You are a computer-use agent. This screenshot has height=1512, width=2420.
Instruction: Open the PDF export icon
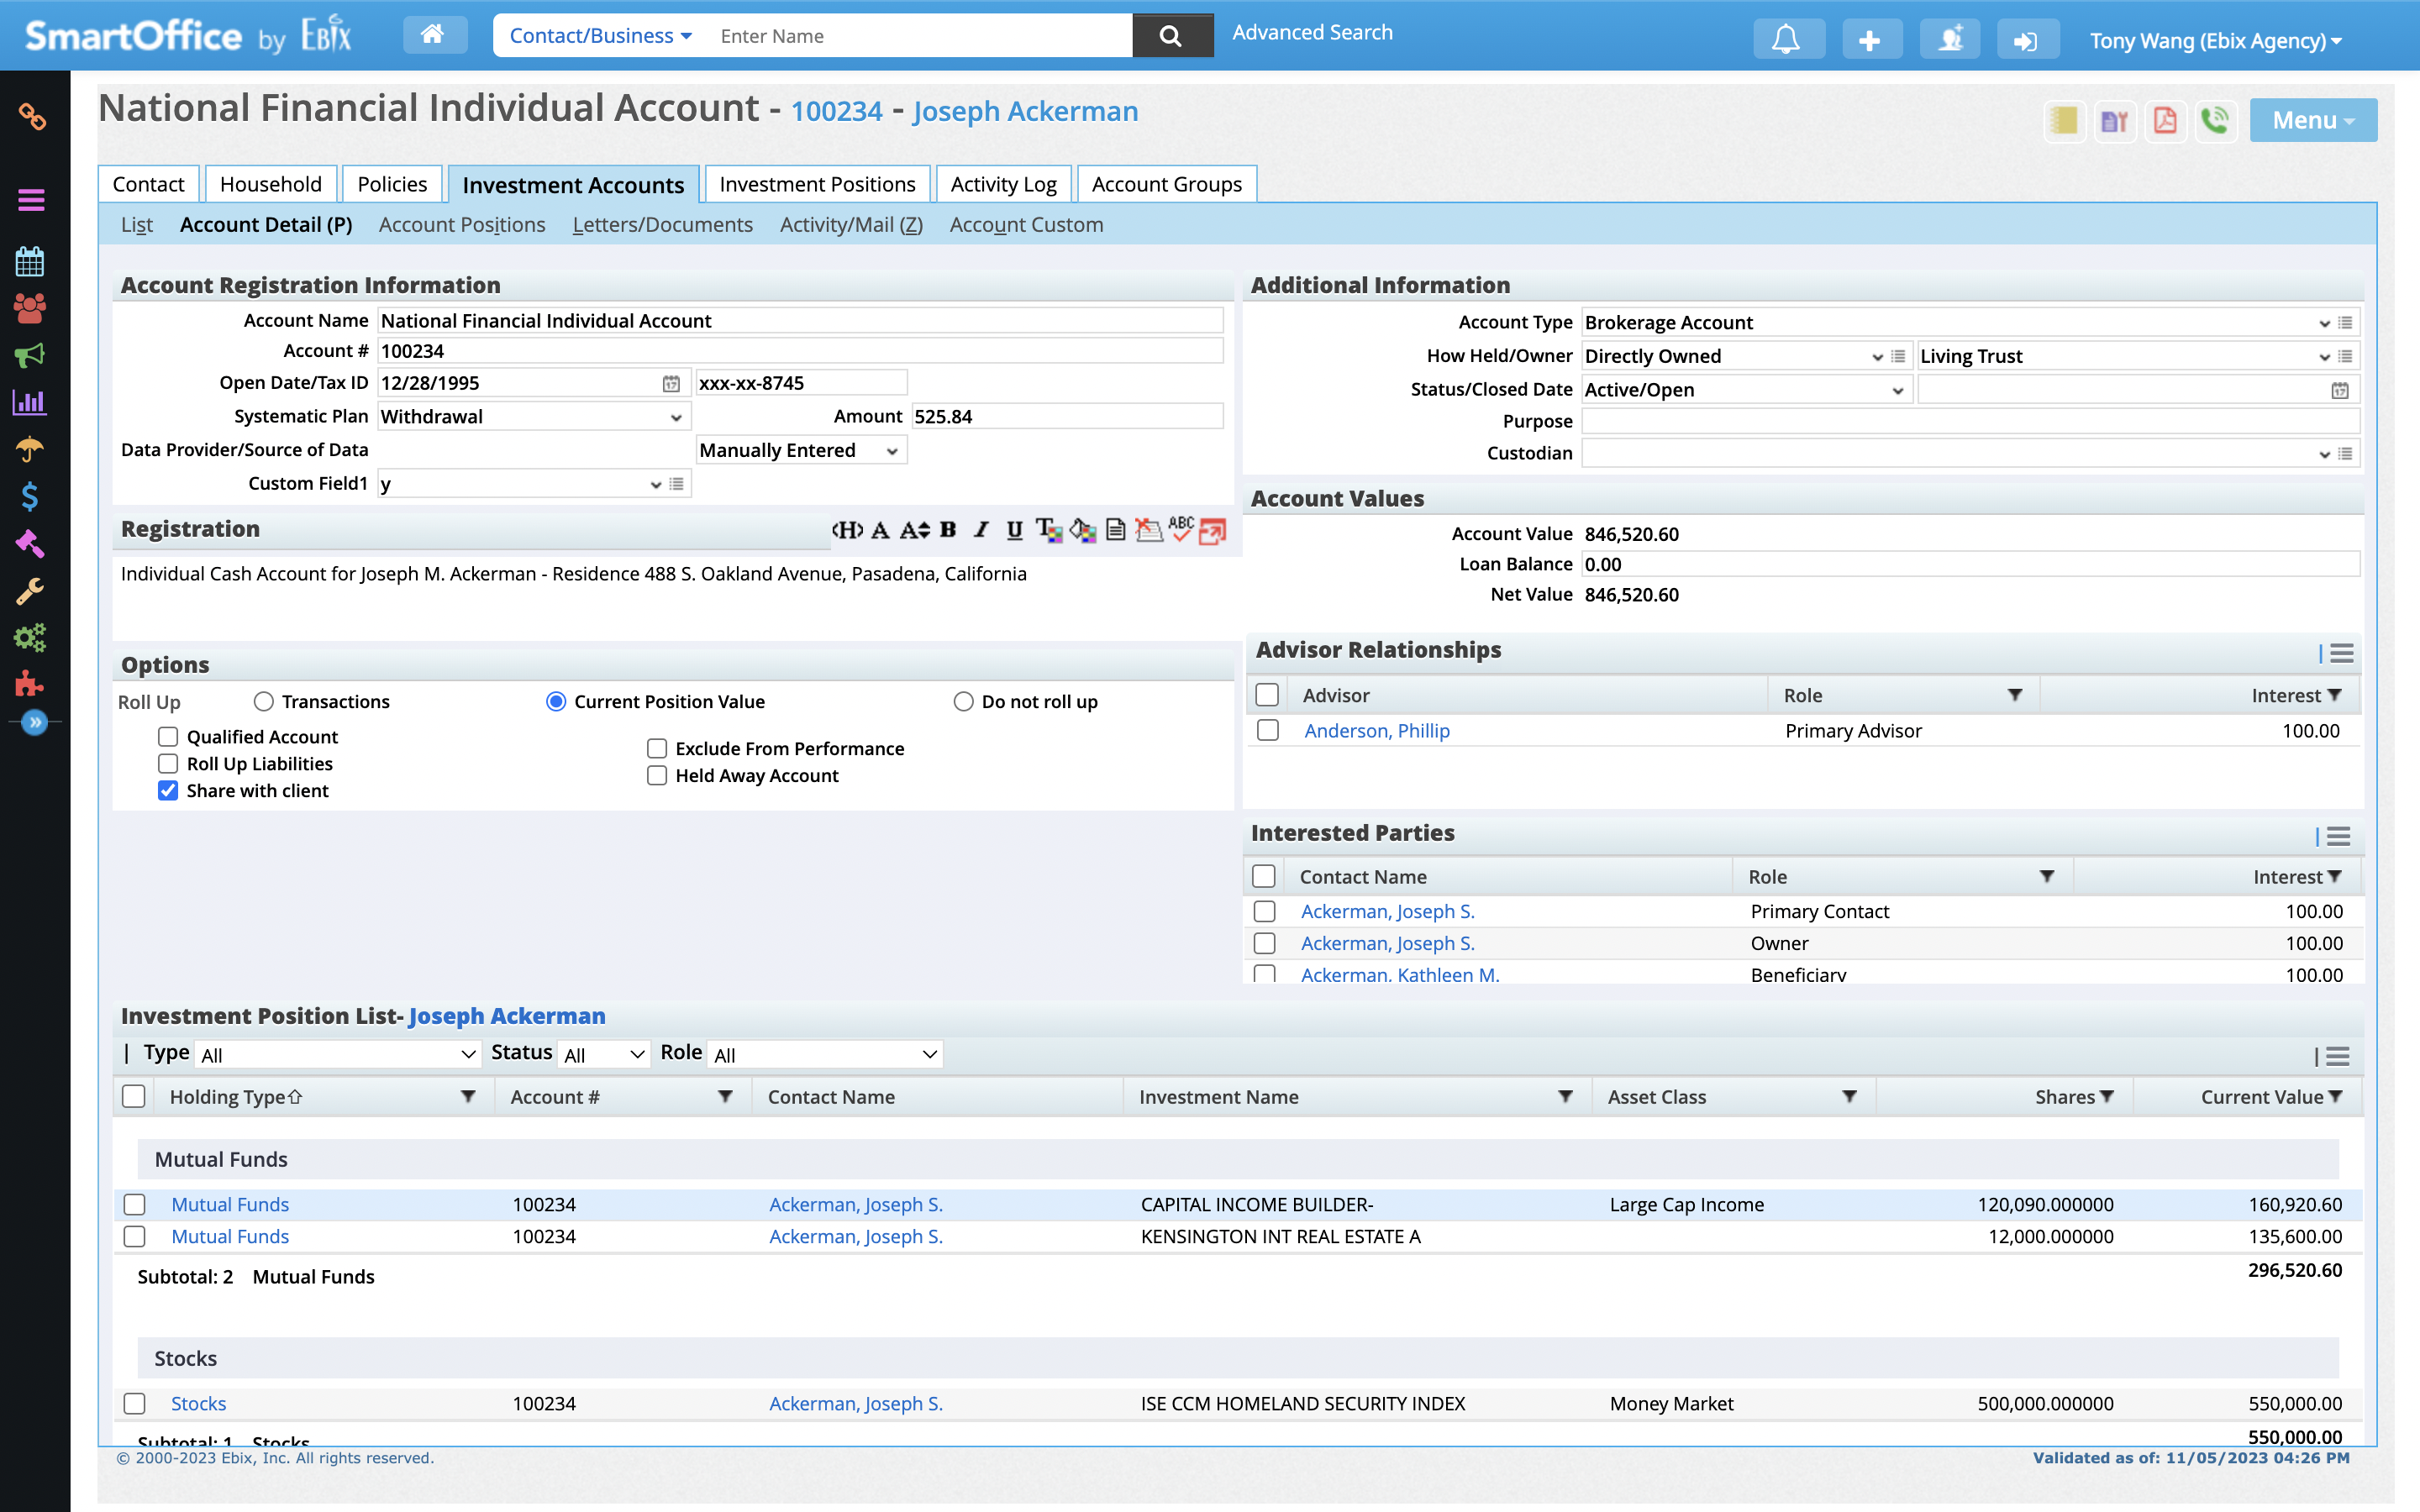pos(2165,121)
